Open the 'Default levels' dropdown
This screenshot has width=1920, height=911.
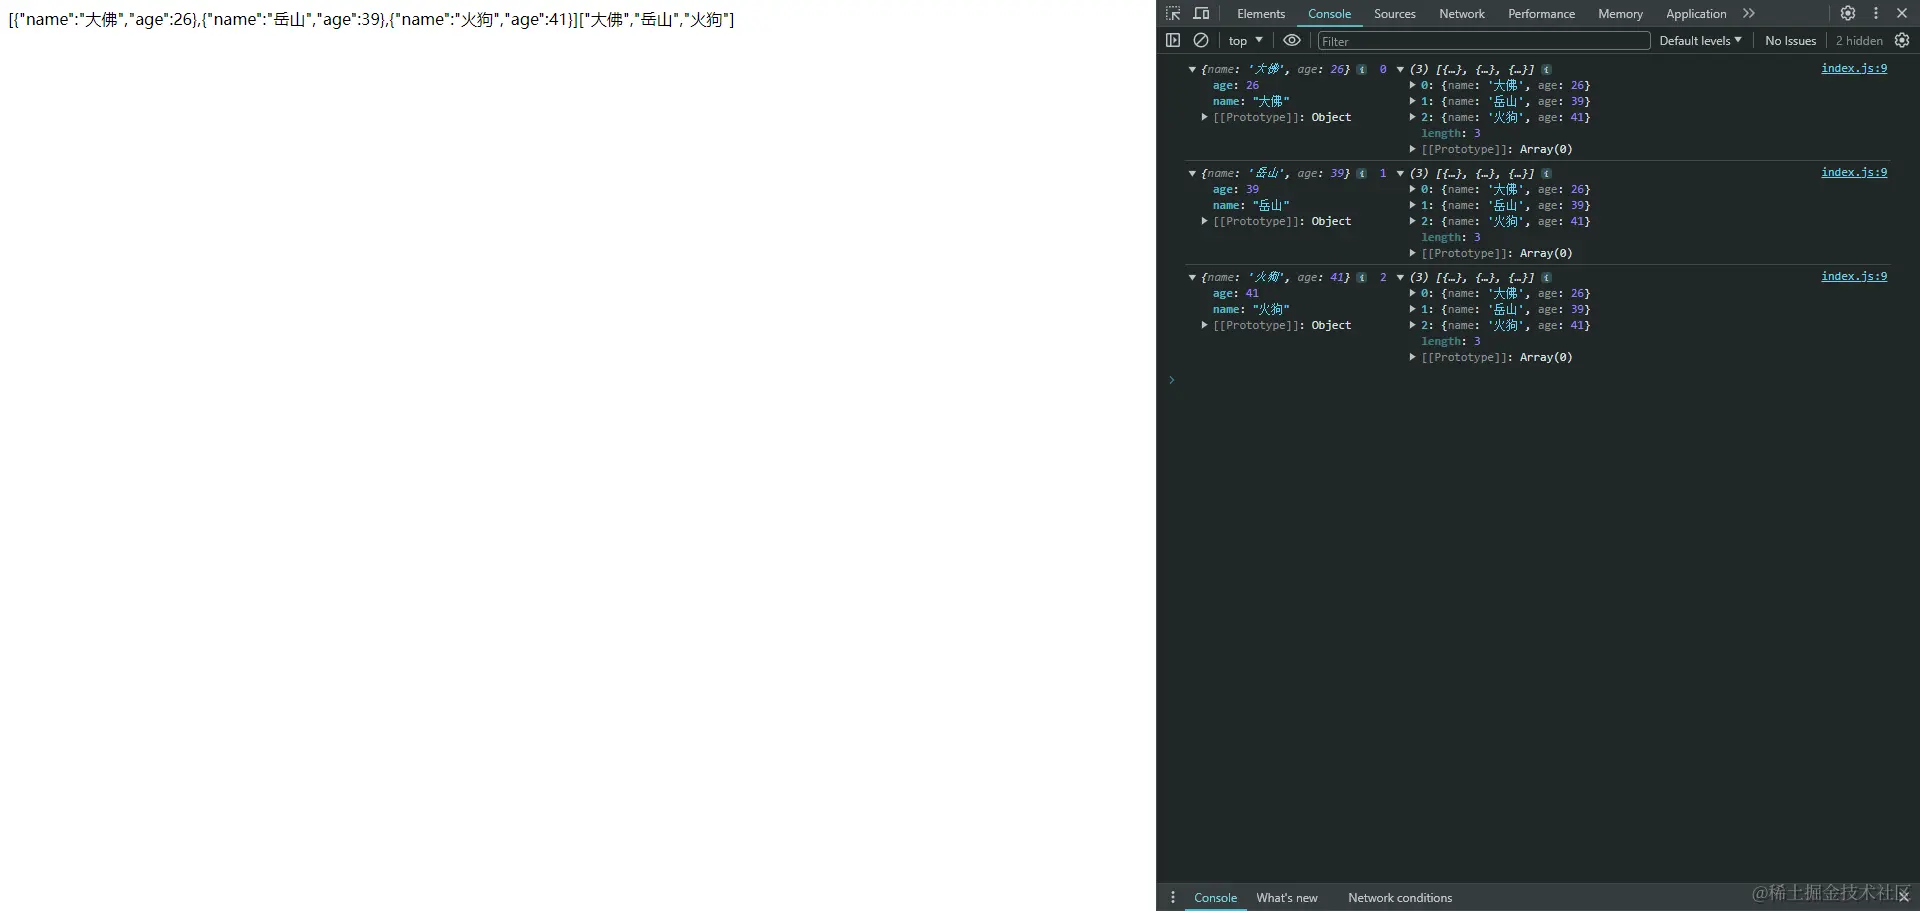1699,40
